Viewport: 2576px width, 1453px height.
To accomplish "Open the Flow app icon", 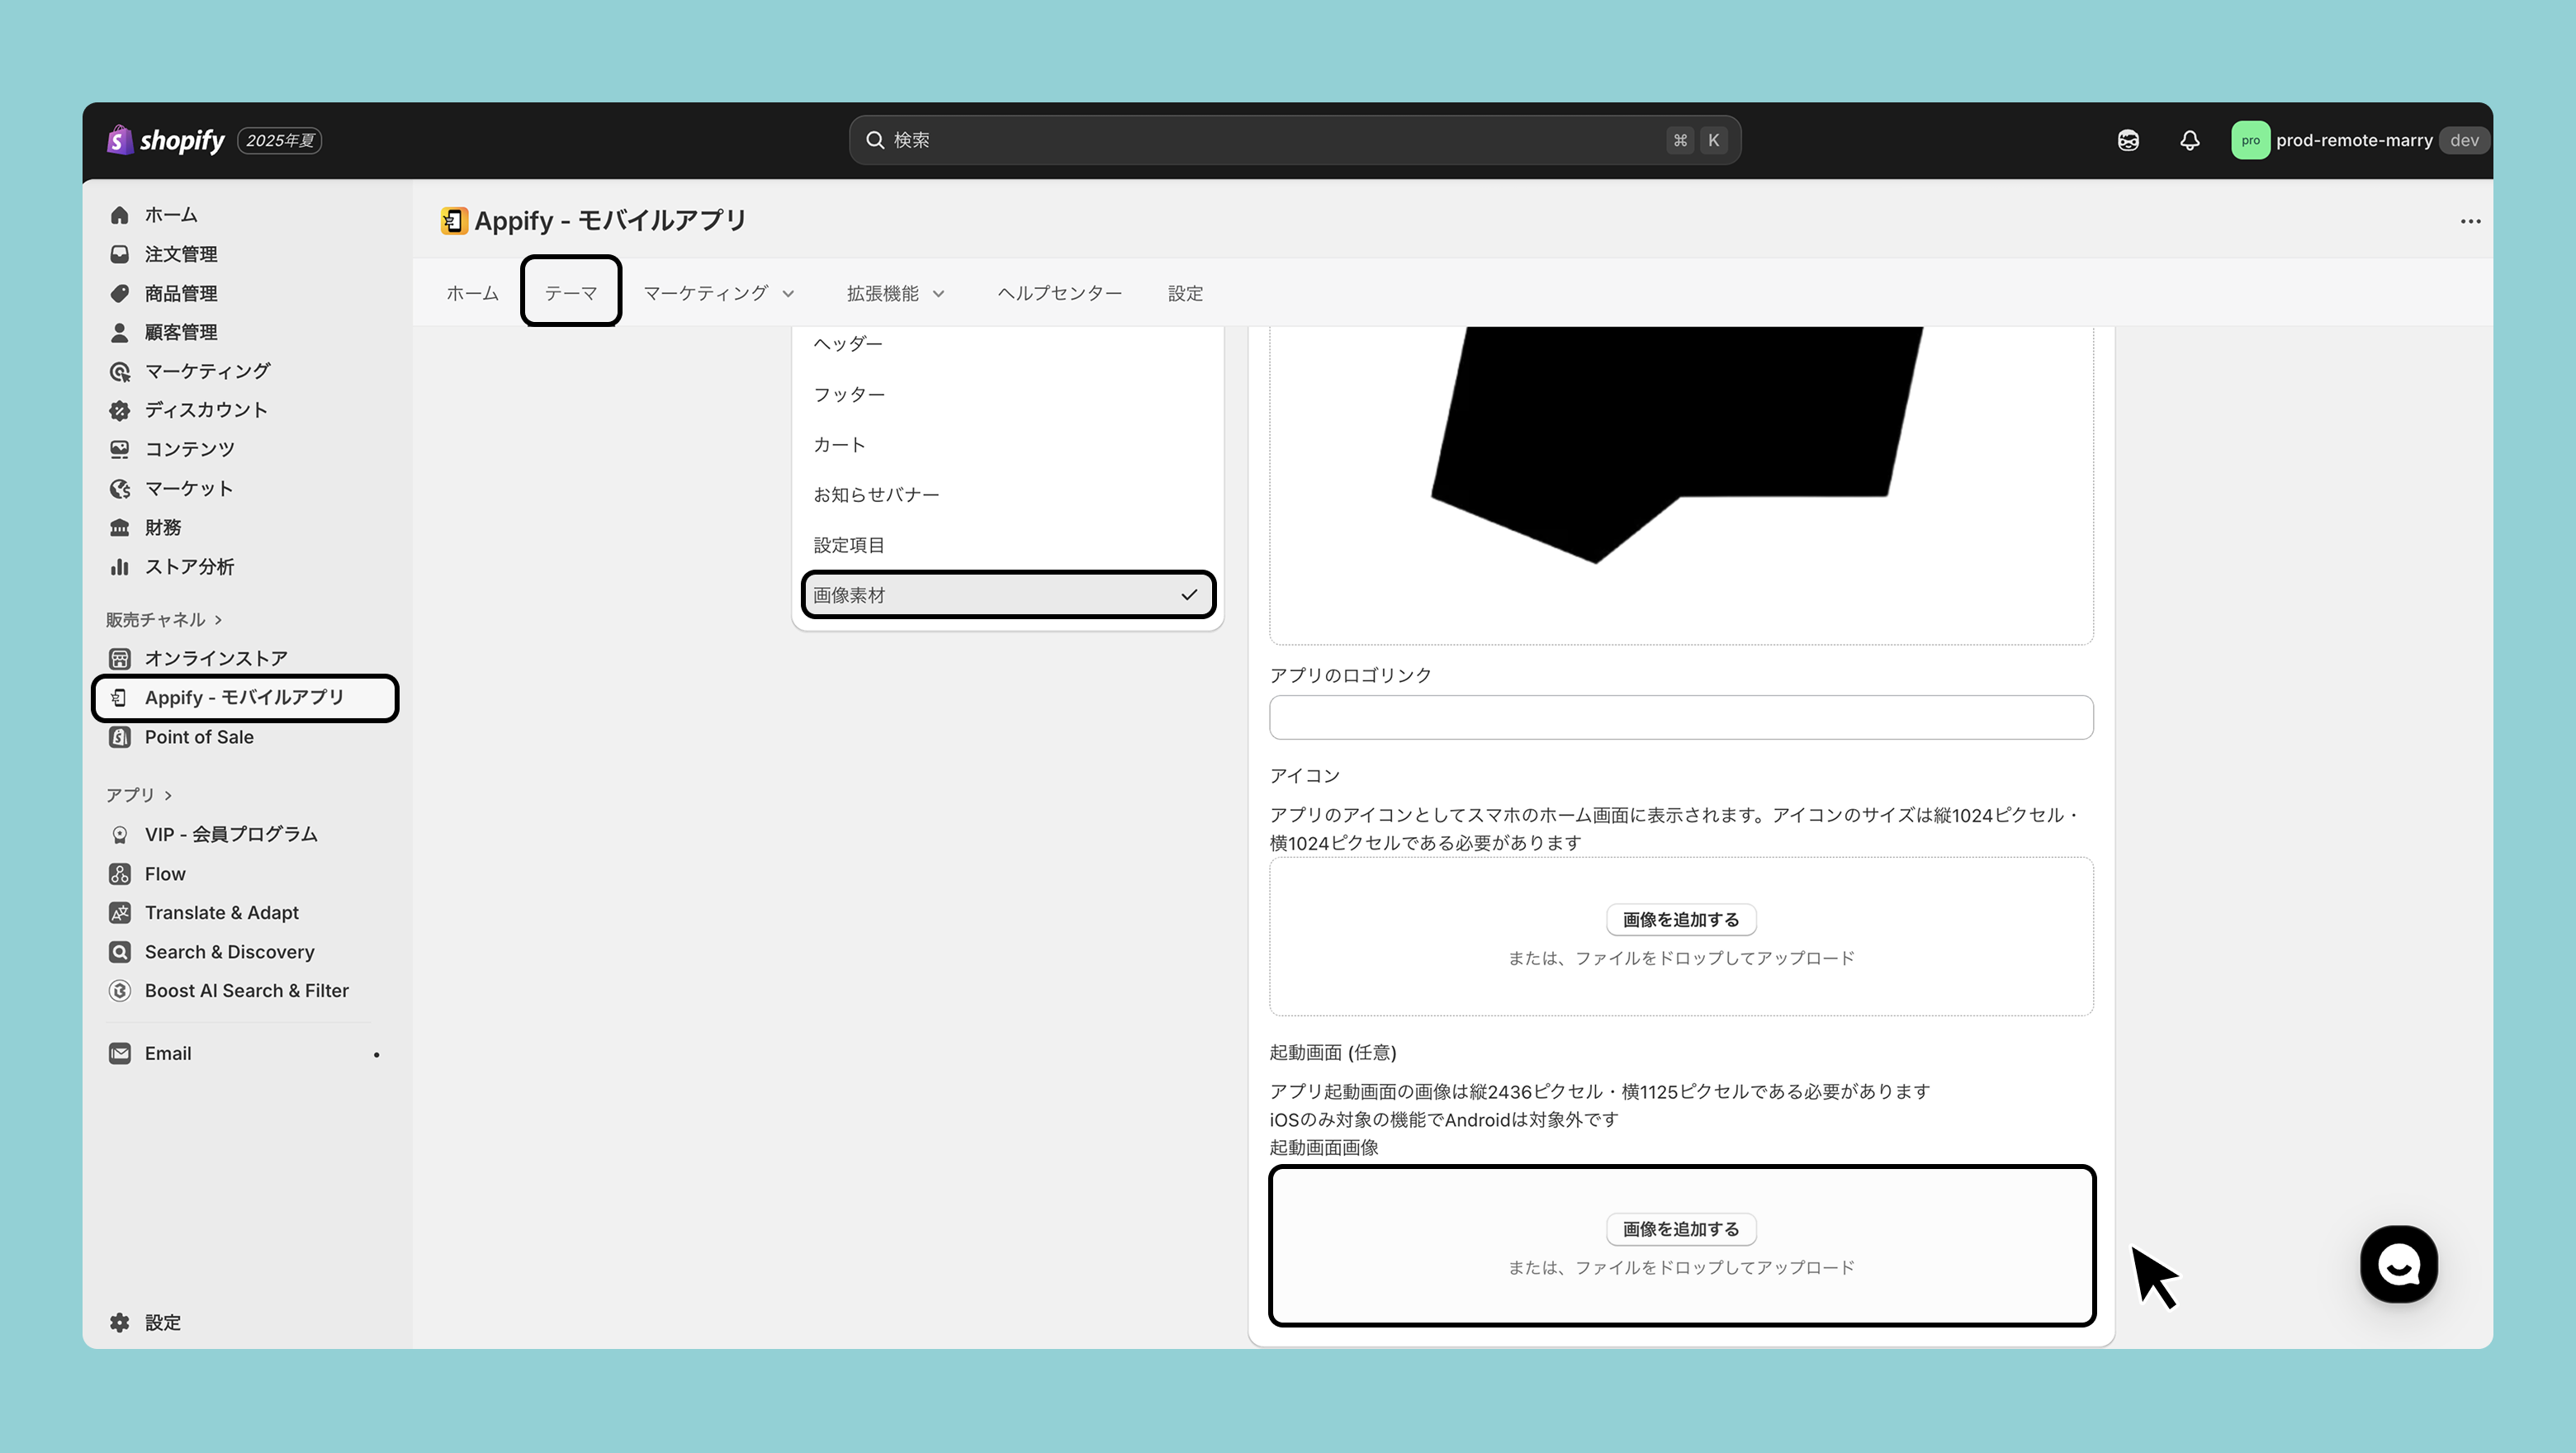I will click(120, 874).
